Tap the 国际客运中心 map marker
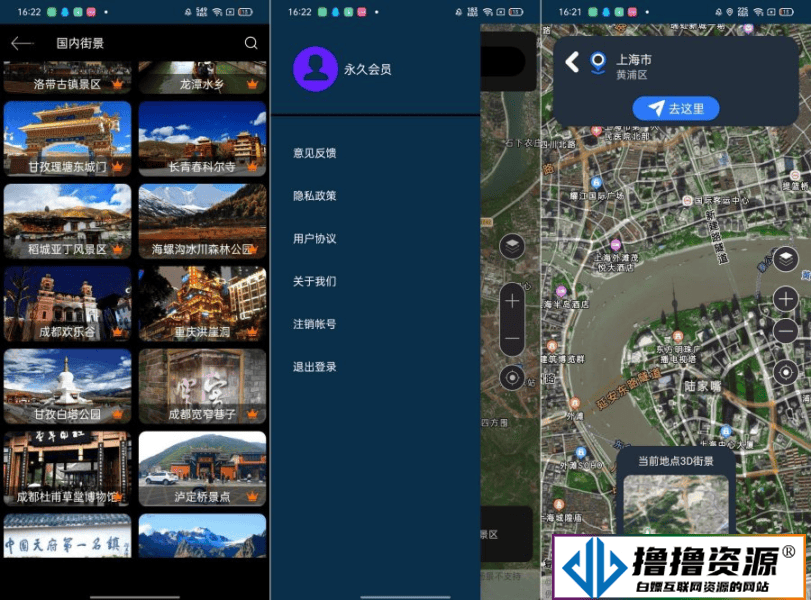Viewport: 811px width, 600px height. pyautogui.click(x=687, y=201)
